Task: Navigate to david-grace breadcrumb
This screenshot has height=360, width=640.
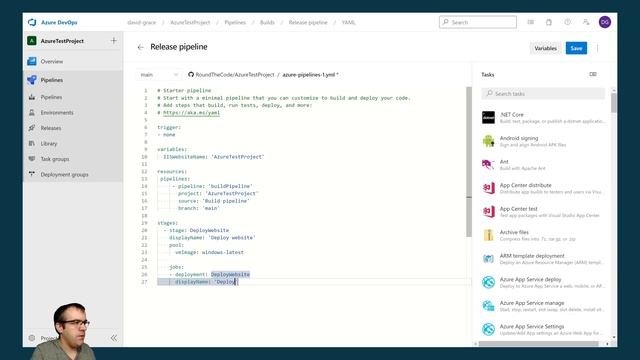Action: pyautogui.click(x=141, y=22)
